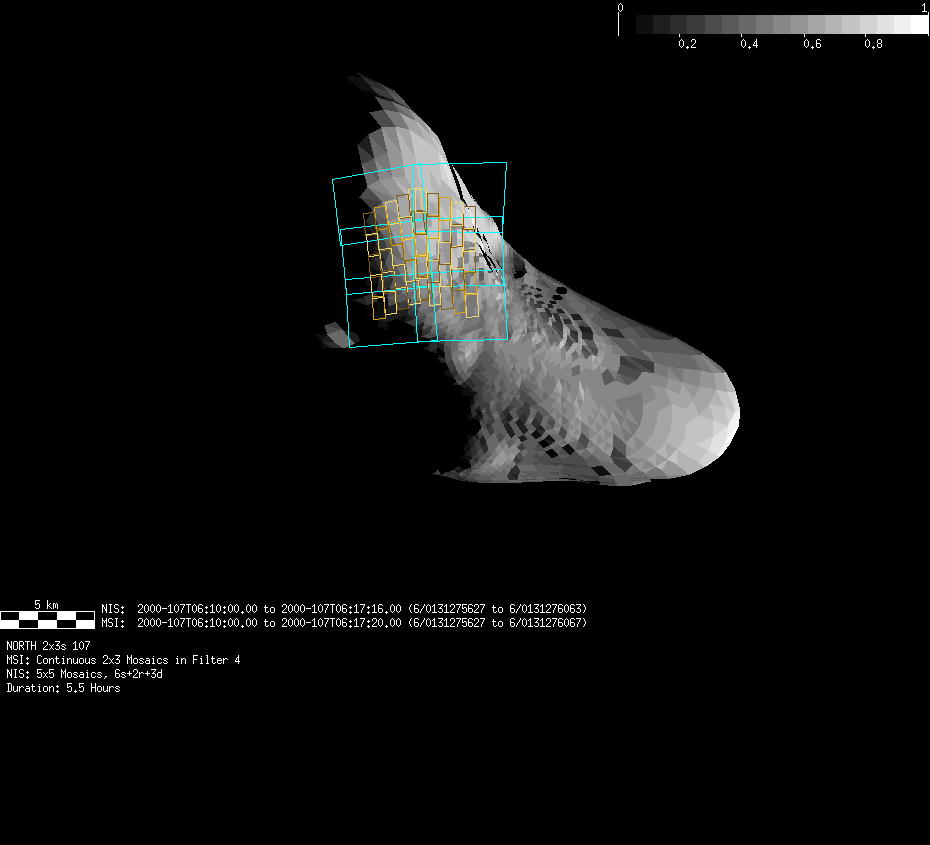Click bottom-right corner of cyan footprint grid
Image resolution: width=930 pixels, height=845 pixels.
click(508, 338)
